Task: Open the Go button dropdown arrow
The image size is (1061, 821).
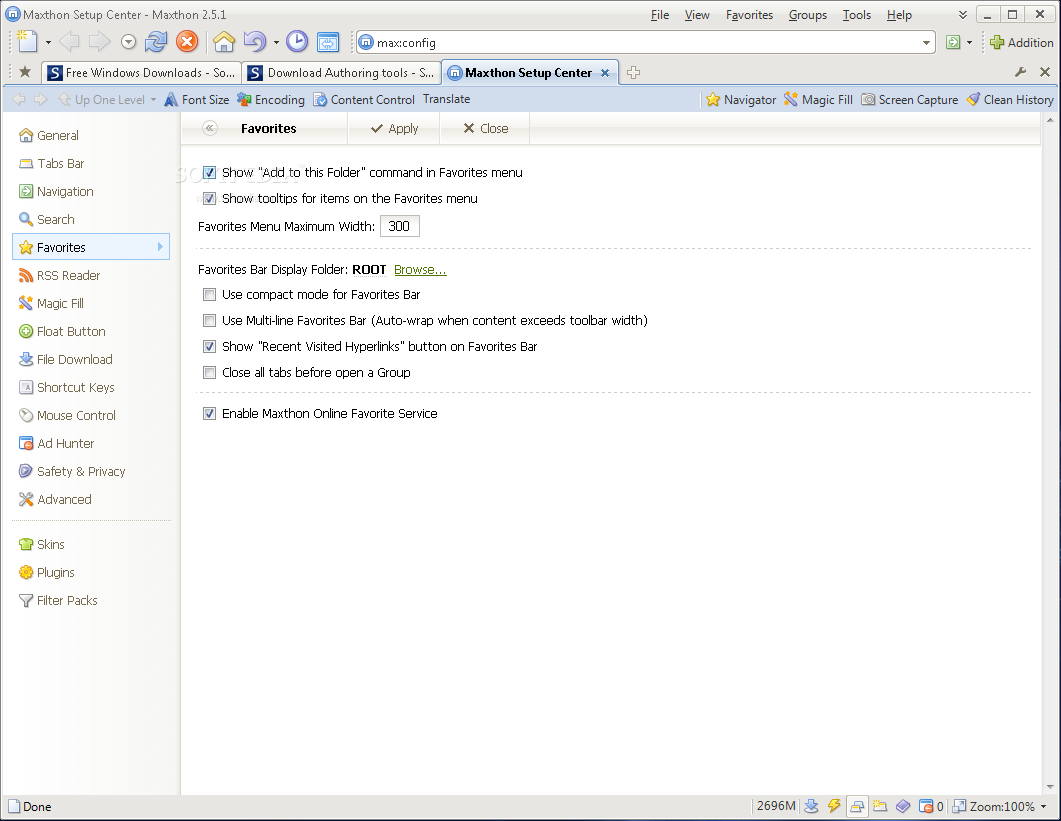Action: coord(969,43)
